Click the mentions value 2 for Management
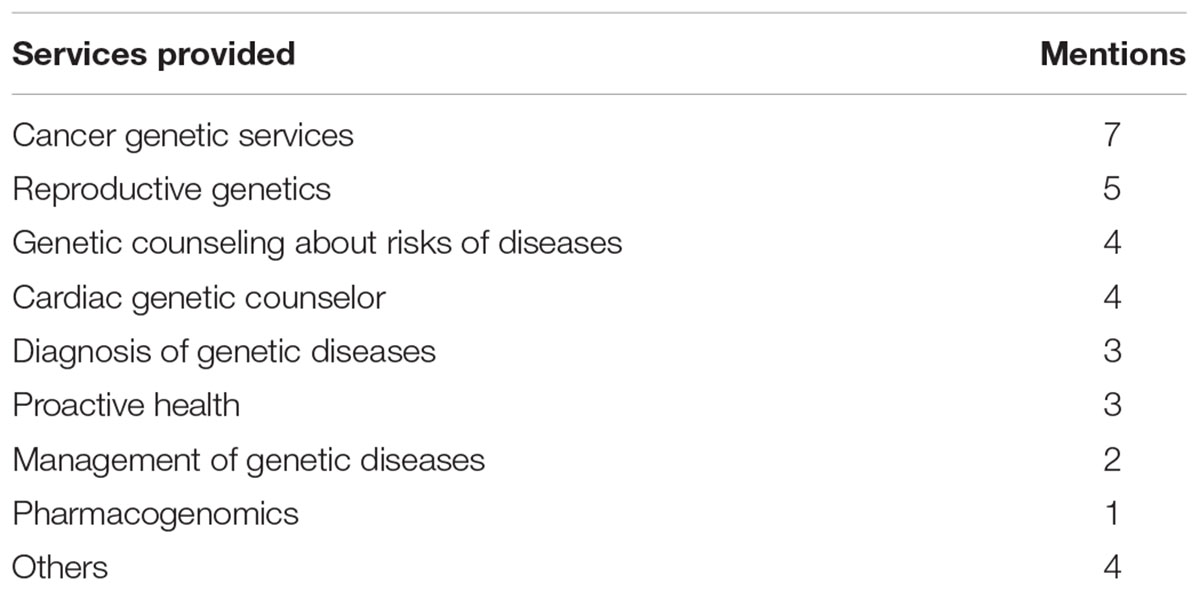1200x591 pixels. [x=1112, y=460]
